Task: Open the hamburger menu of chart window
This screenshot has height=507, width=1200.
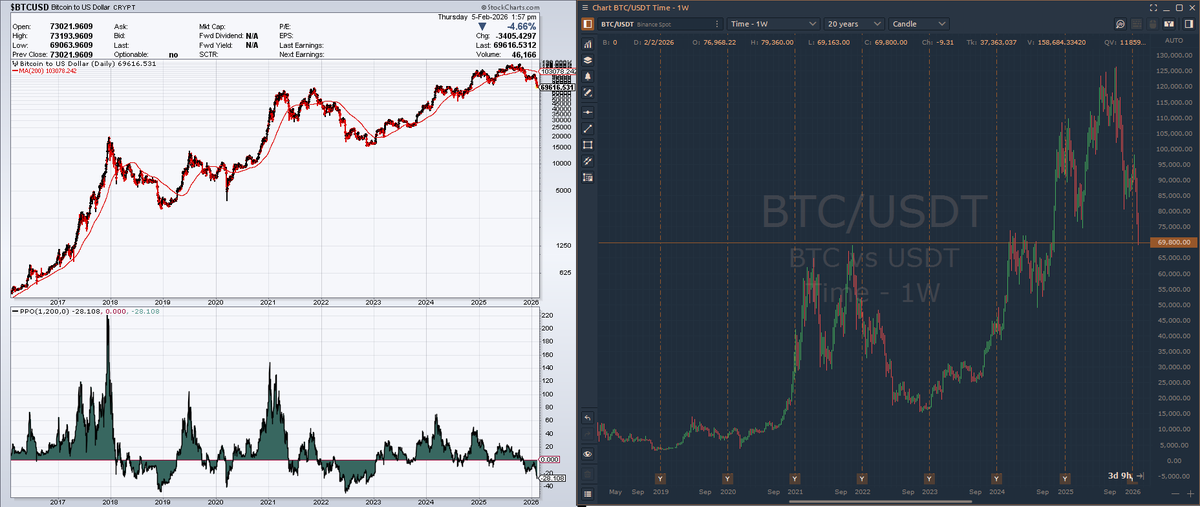Action: (x=585, y=8)
